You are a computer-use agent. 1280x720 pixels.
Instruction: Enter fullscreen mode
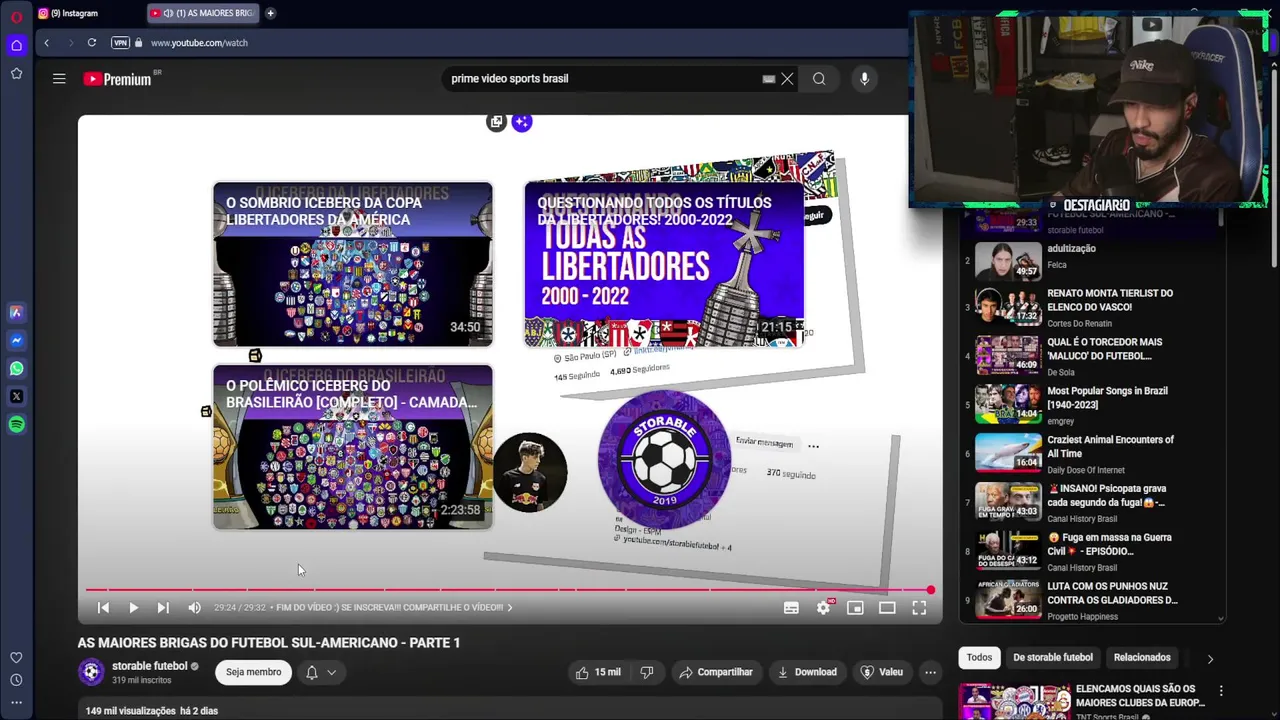click(x=919, y=607)
